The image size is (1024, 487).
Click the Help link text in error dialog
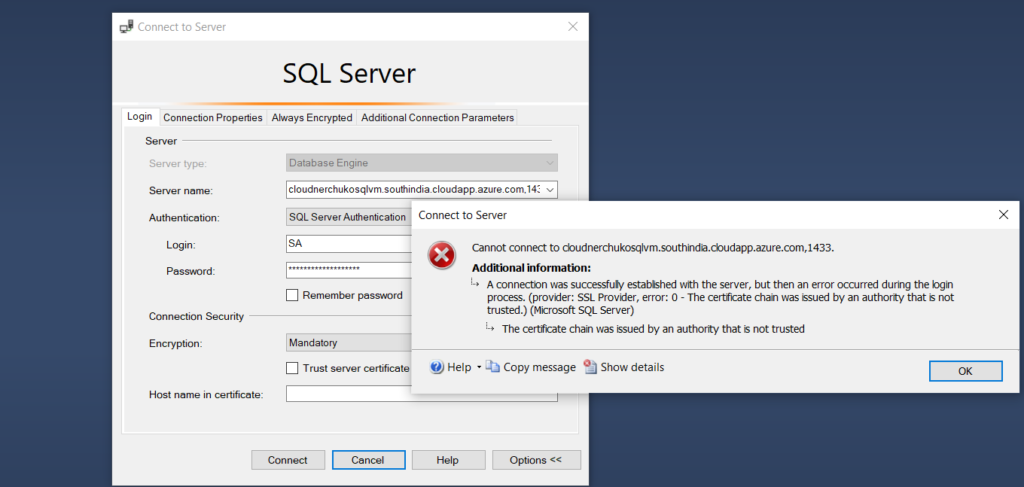(x=459, y=368)
